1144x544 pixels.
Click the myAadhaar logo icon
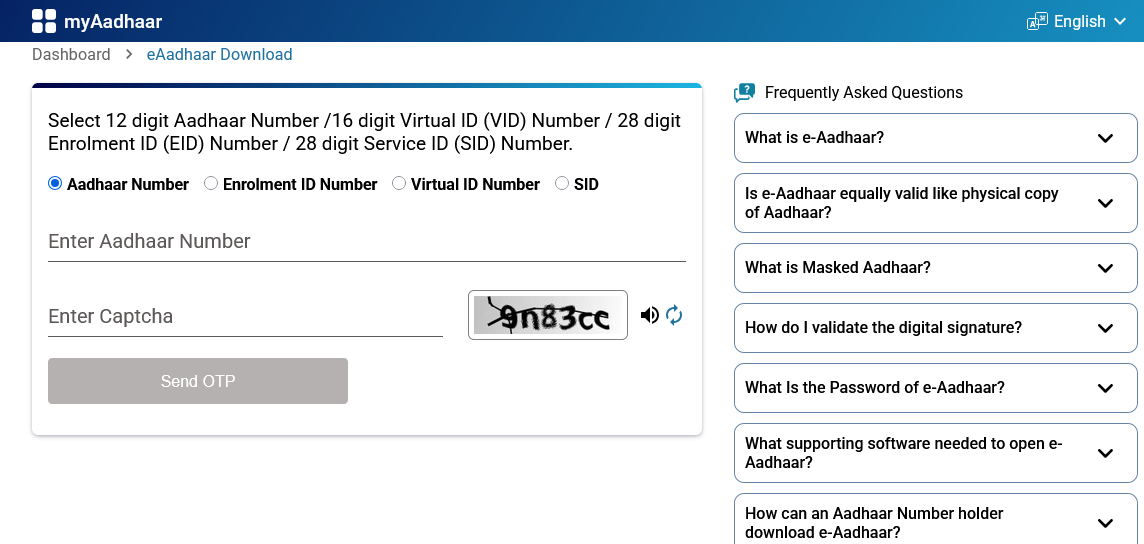(x=44, y=21)
